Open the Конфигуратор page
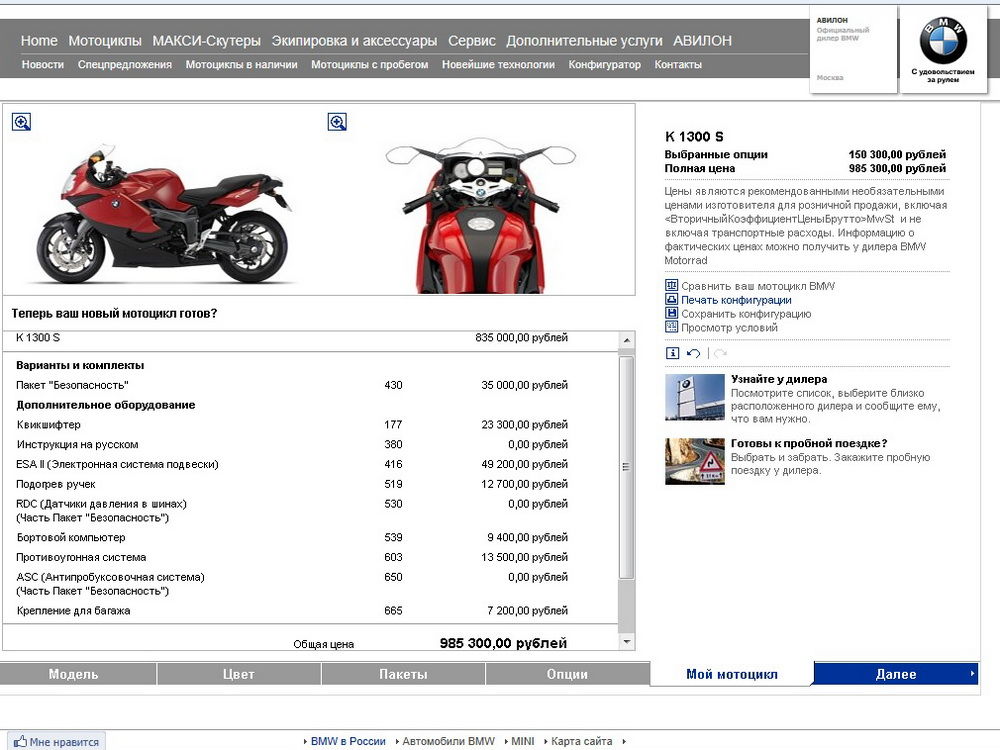Screen dimensions: 1000x750 coord(605,64)
